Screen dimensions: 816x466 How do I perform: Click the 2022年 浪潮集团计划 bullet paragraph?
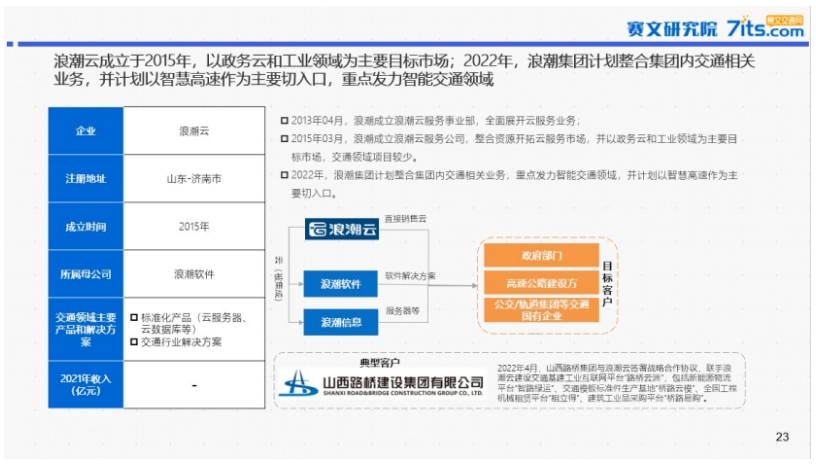[x=509, y=184]
